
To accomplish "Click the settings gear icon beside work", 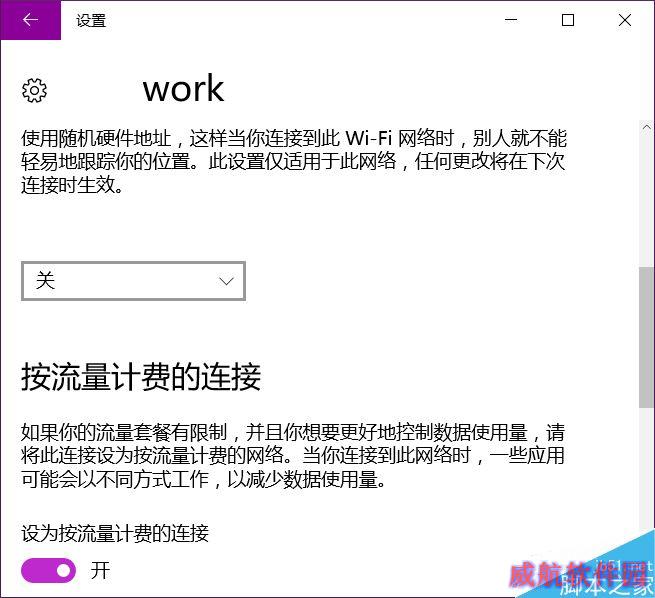I will point(34,90).
